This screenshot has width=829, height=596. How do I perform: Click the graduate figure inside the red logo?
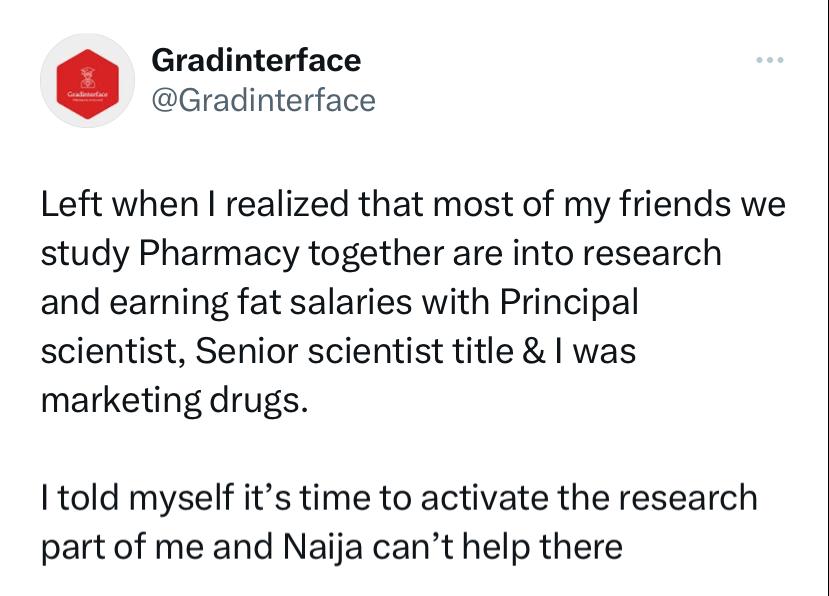pos(88,78)
